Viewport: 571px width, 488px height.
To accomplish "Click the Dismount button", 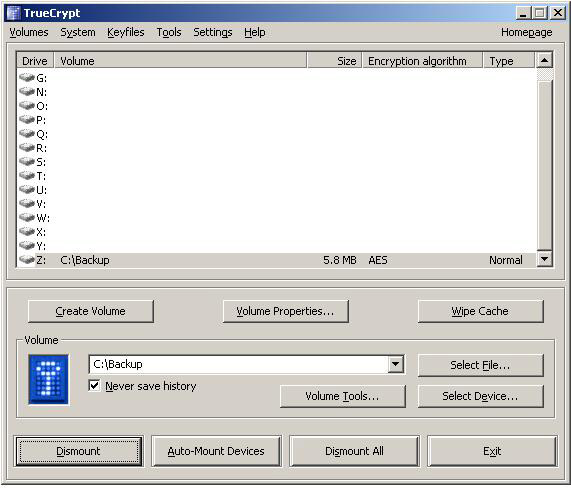I will pyautogui.click(x=79, y=451).
